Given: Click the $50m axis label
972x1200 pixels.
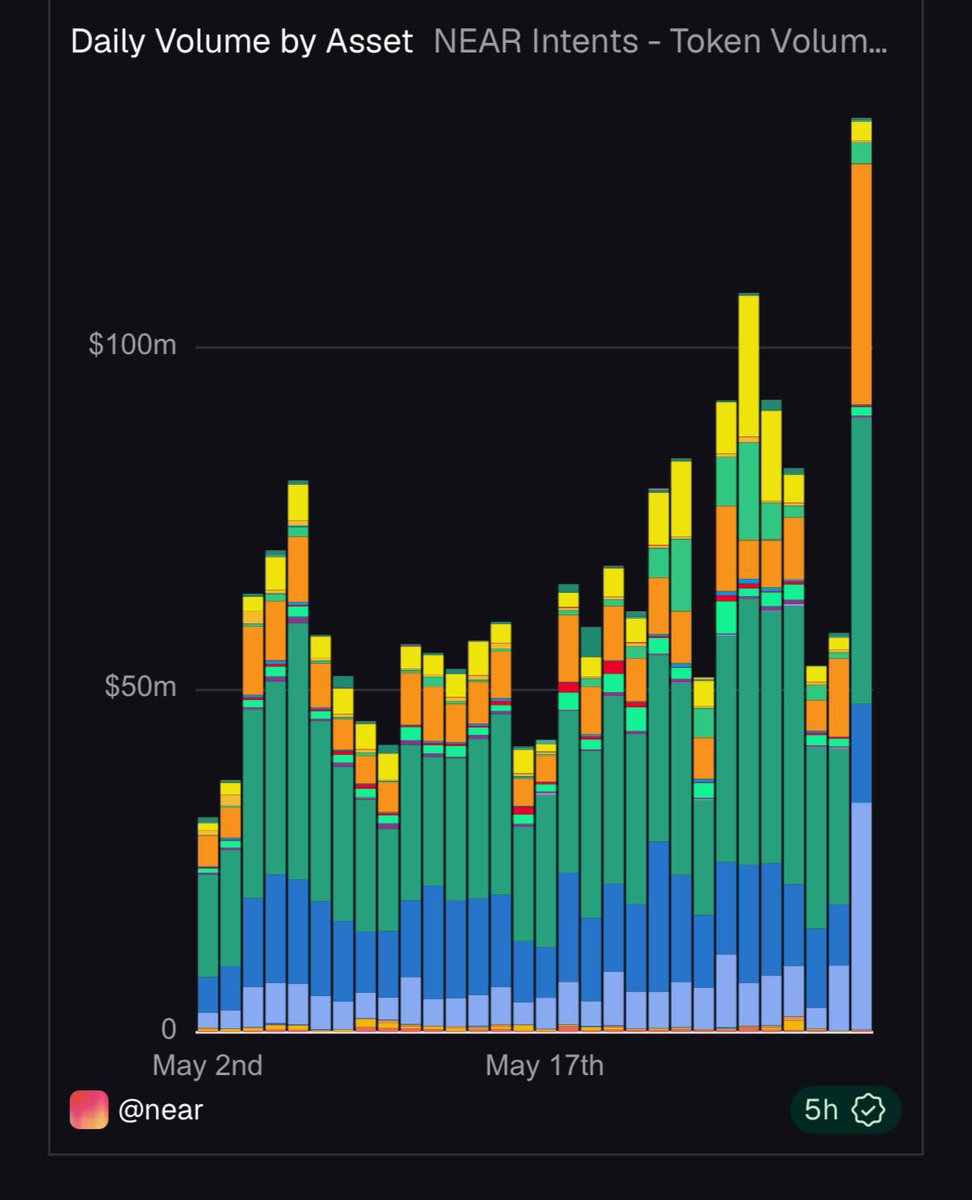Looking at the screenshot, I should click(x=140, y=688).
